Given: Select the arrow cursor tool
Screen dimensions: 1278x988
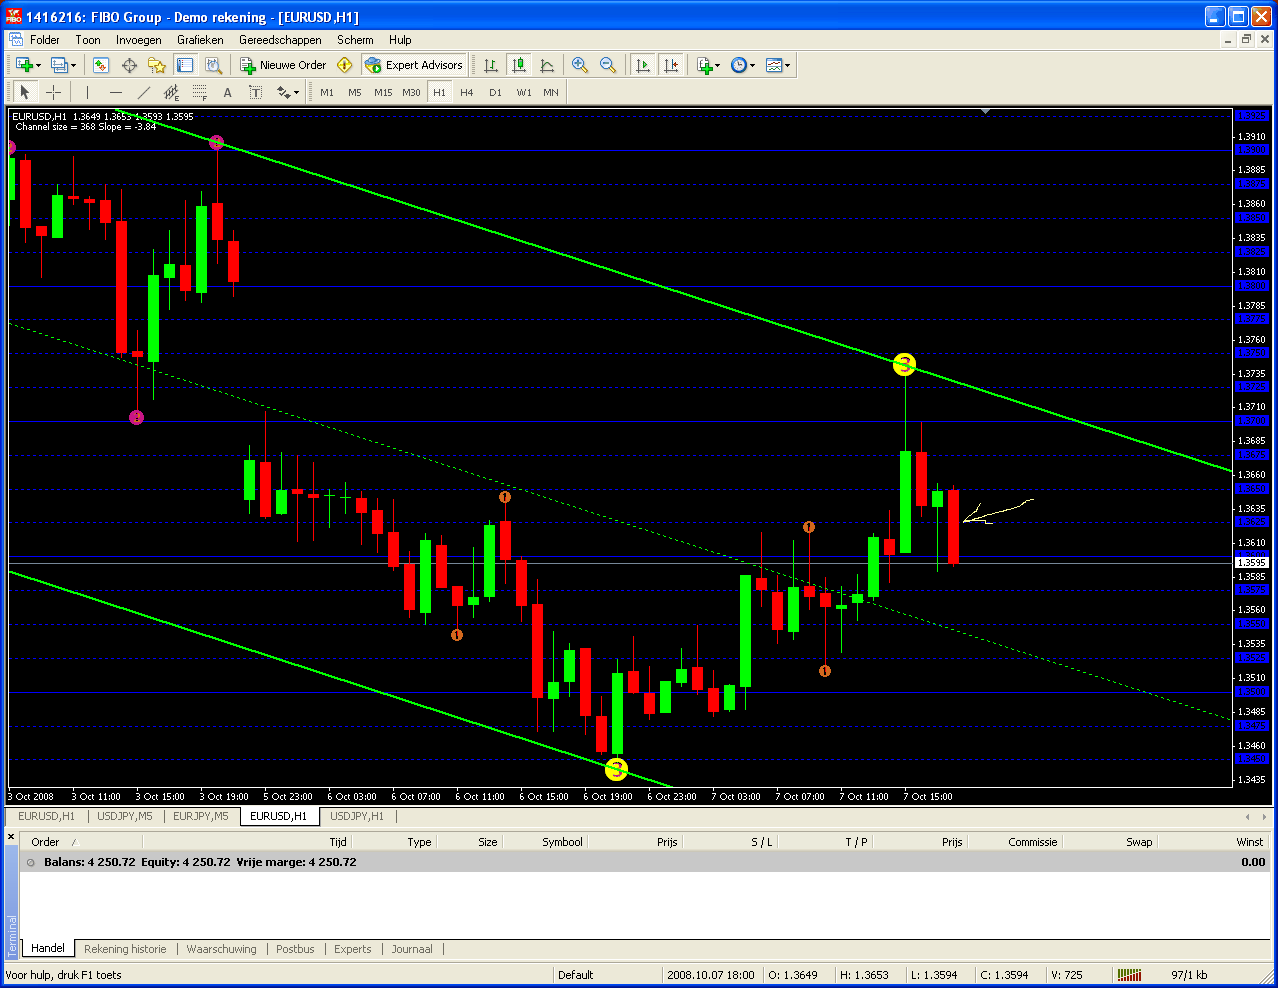Looking at the screenshot, I should [25, 92].
